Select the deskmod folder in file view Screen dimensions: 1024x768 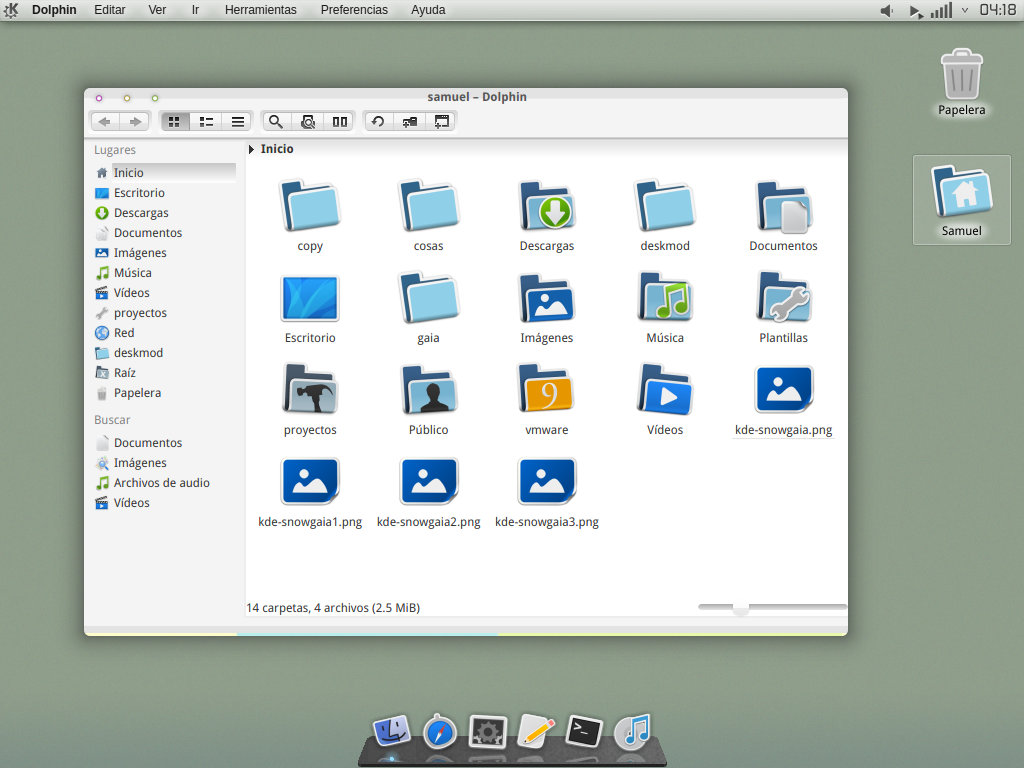pyautogui.click(x=665, y=206)
